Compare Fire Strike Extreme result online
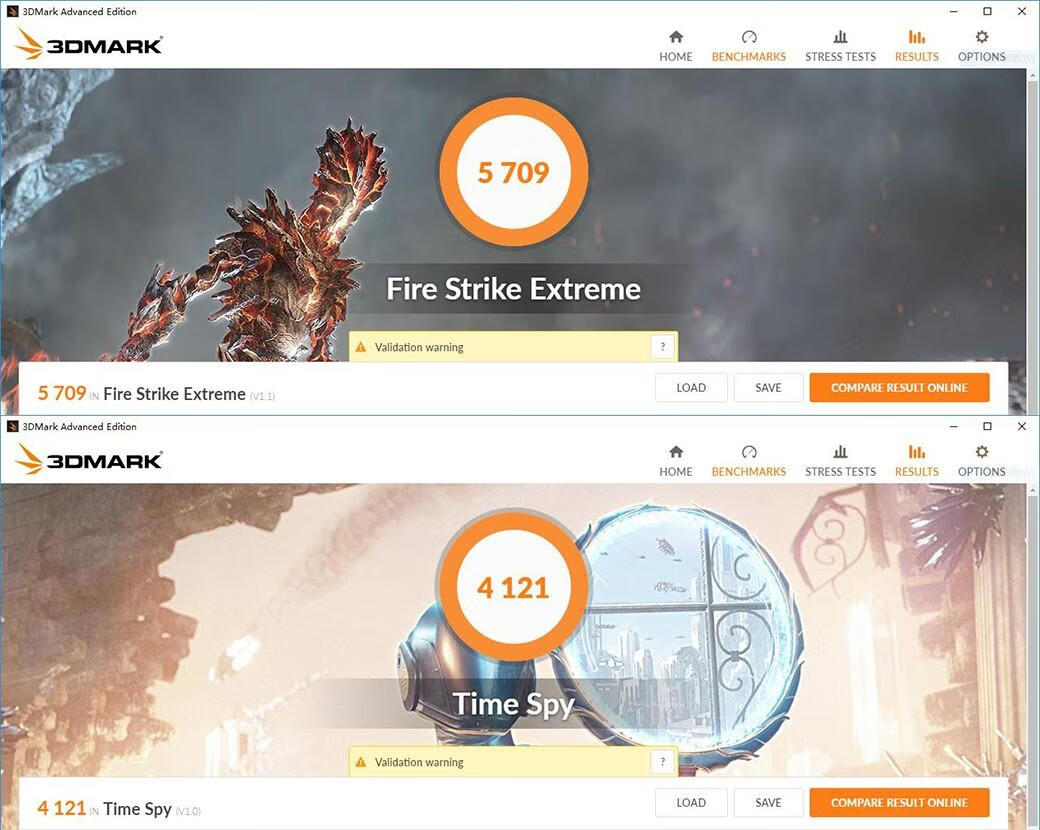The height and width of the screenshot is (830, 1040). point(899,387)
